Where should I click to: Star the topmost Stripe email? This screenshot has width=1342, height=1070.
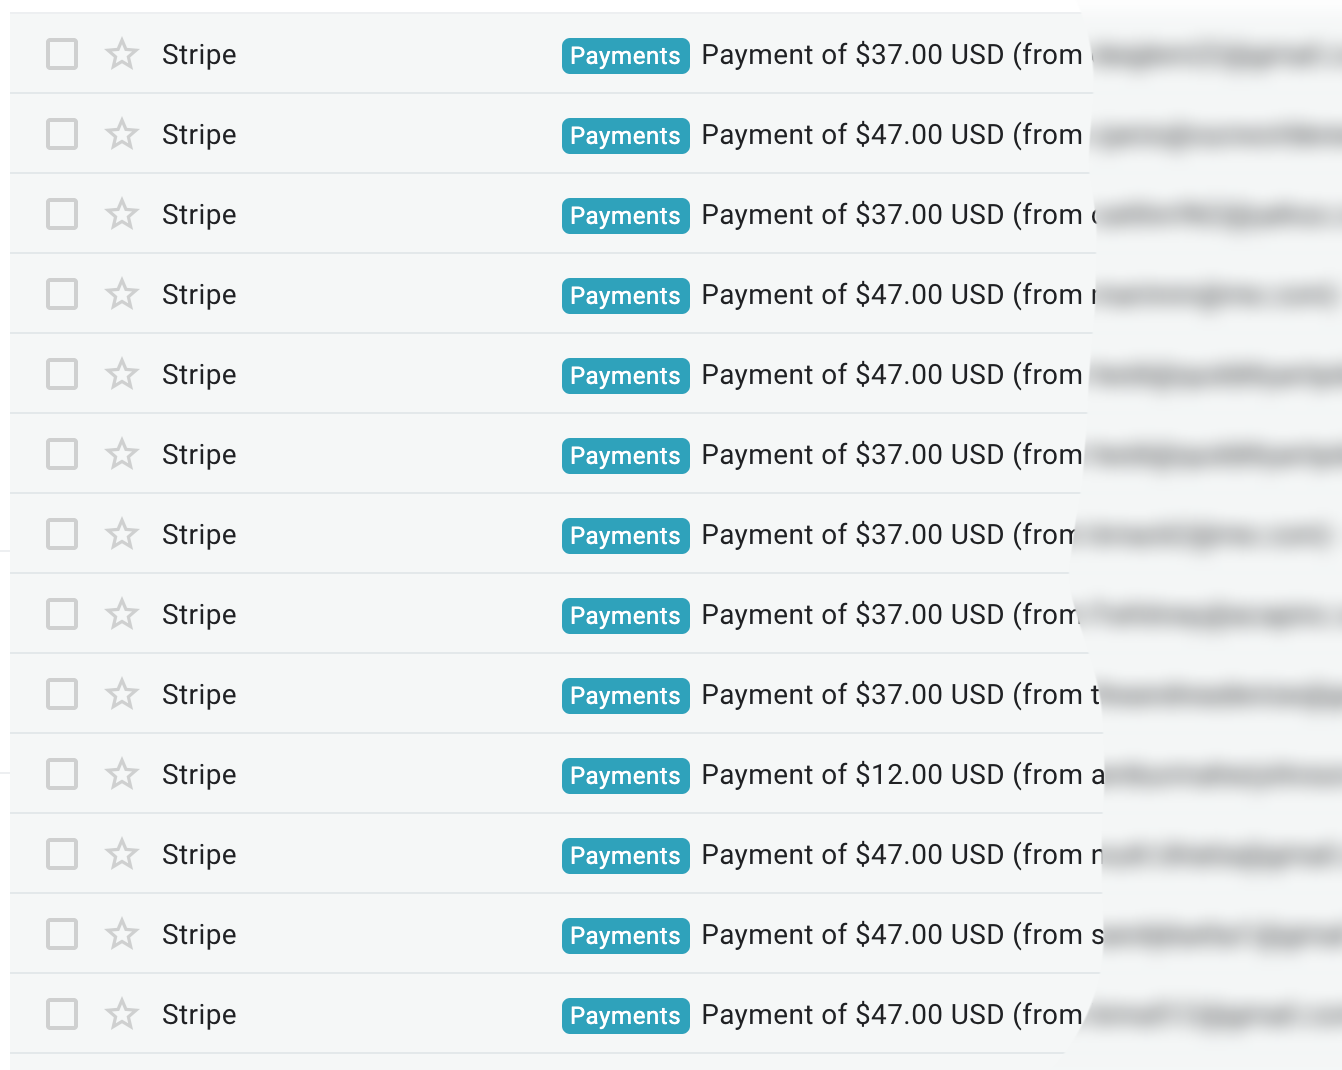pyautogui.click(x=122, y=54)
